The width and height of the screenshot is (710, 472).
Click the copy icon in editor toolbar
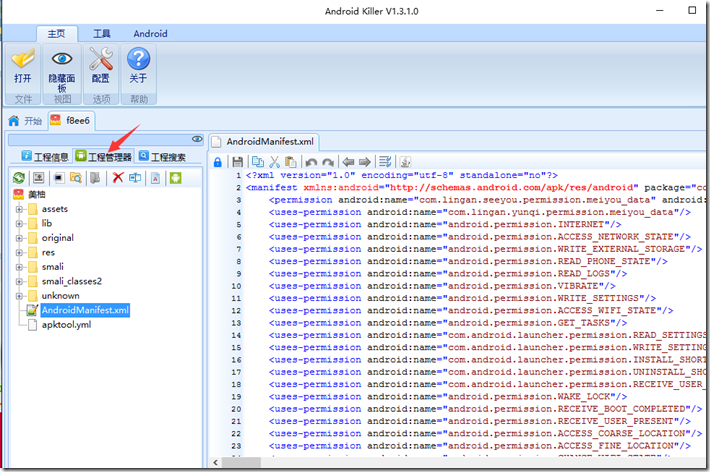point(258,161)
